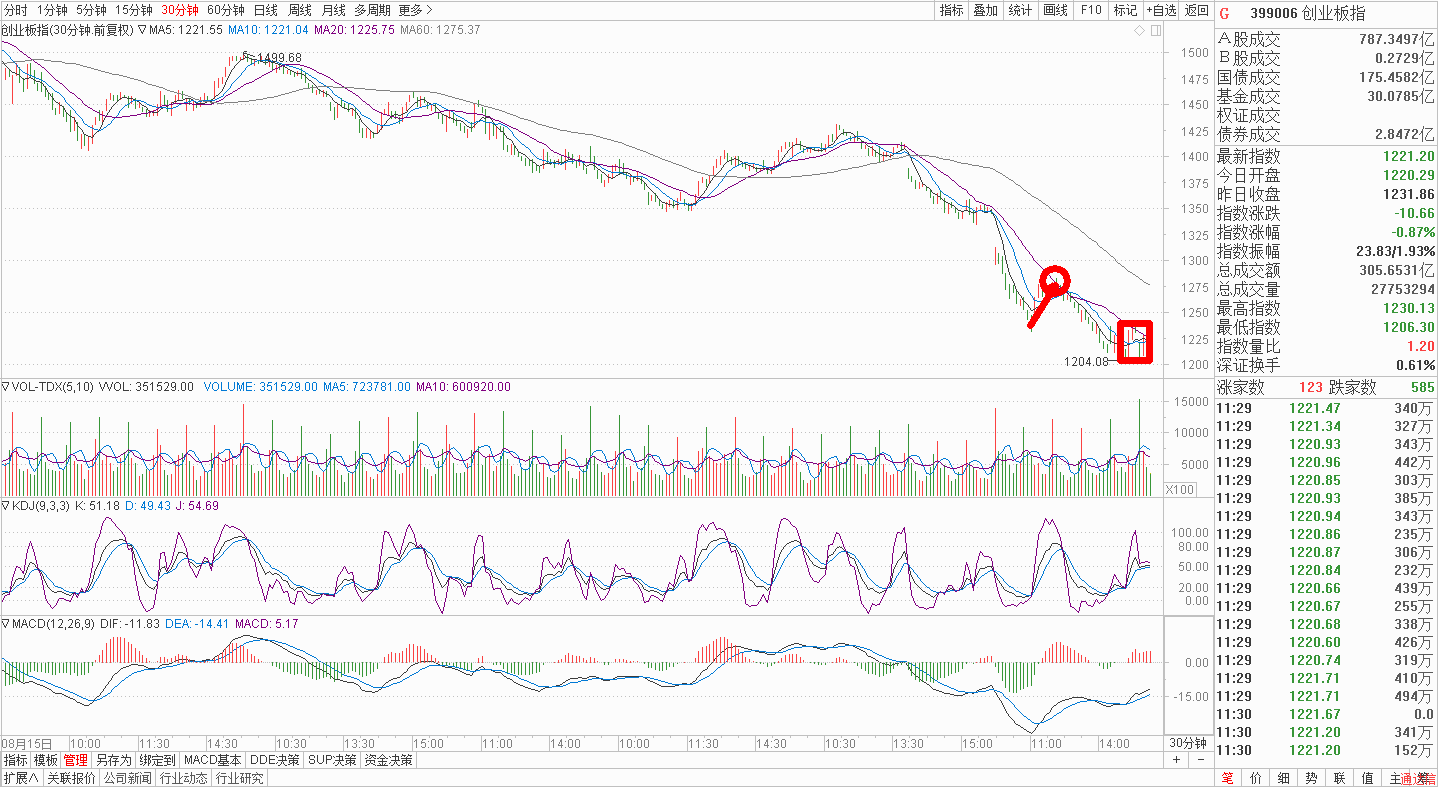This screenshot has height=787, width=1438.
Task: Switch to the 分时 intraday view
Action: 16,10
